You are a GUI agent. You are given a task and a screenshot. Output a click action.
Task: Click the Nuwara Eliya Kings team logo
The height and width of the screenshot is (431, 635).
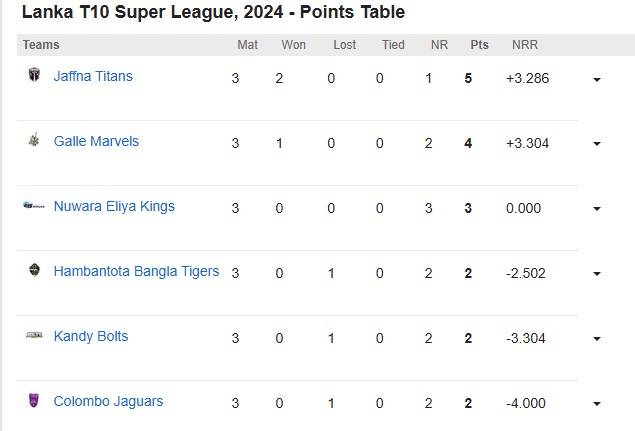[x=34, y=205]
